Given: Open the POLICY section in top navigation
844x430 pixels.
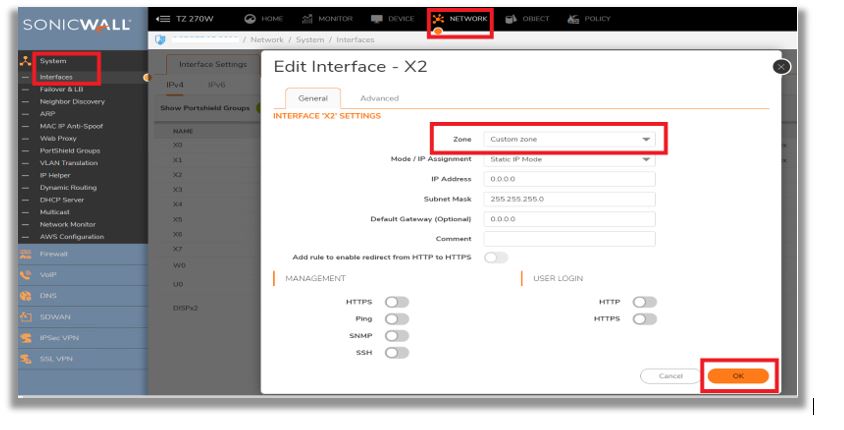Looking at the screenshot, I should point(589,19).
